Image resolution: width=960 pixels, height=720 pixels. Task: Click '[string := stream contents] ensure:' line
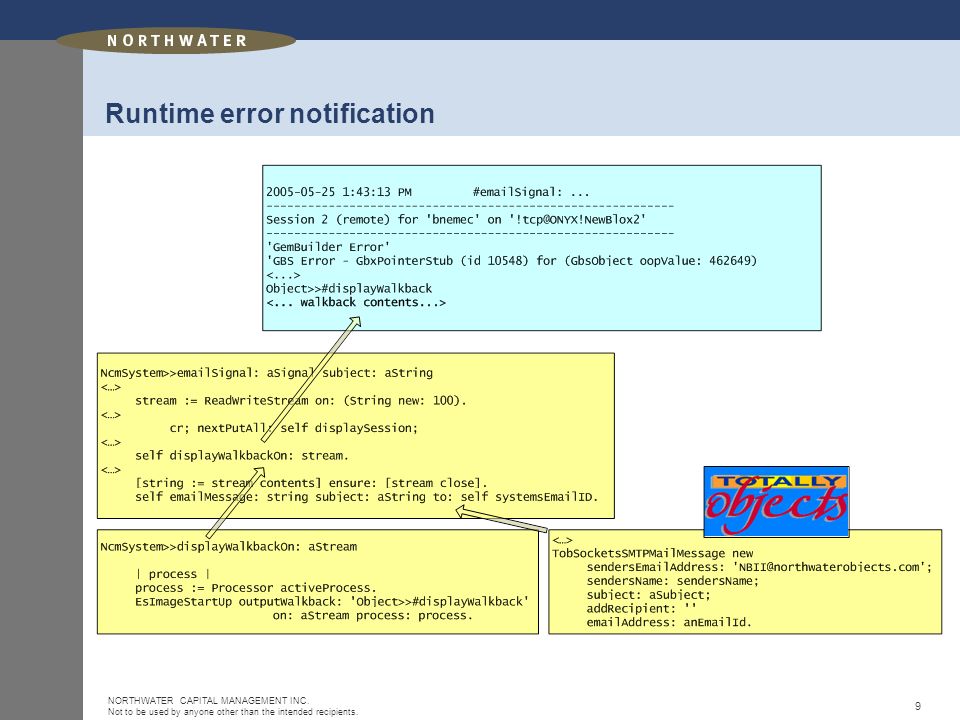coord(311,482)
